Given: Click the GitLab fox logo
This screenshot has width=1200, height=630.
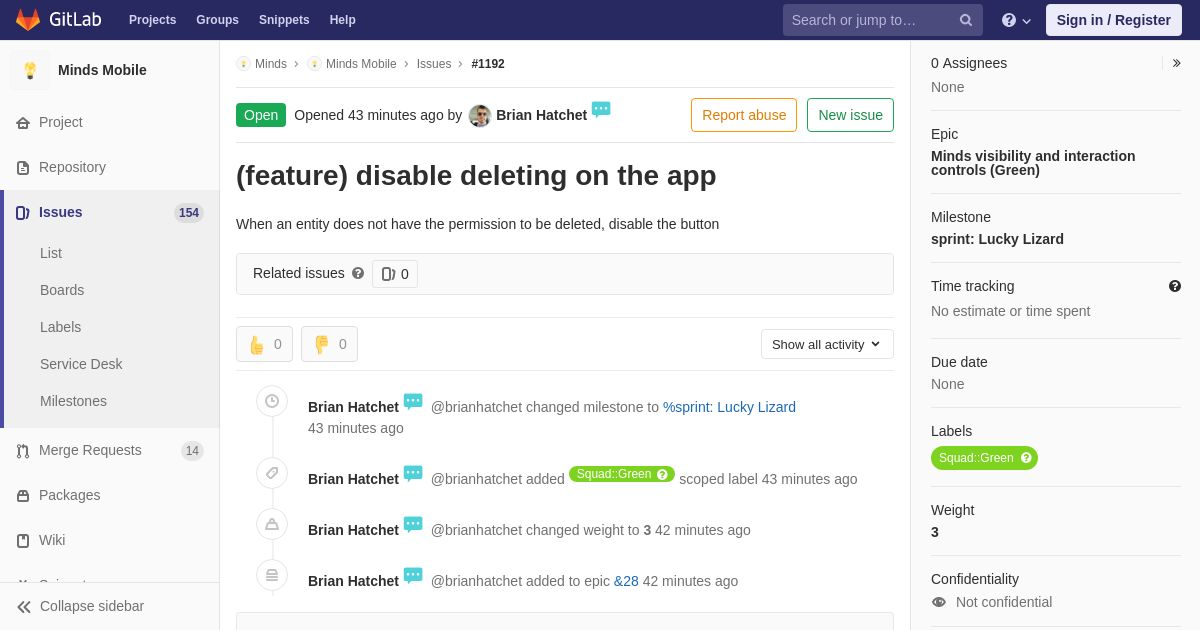Looking at the screenshot, I should tap(28, 20).
